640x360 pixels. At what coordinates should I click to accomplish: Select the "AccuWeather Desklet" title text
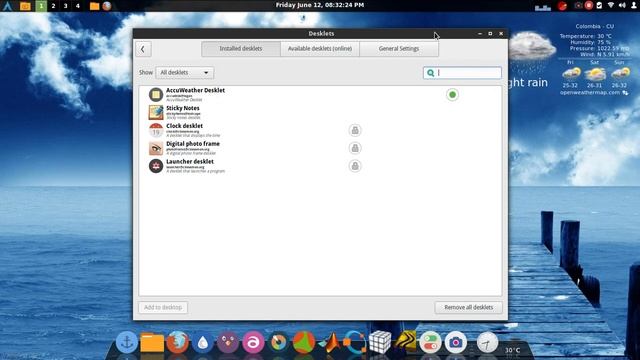click(196, 90)
